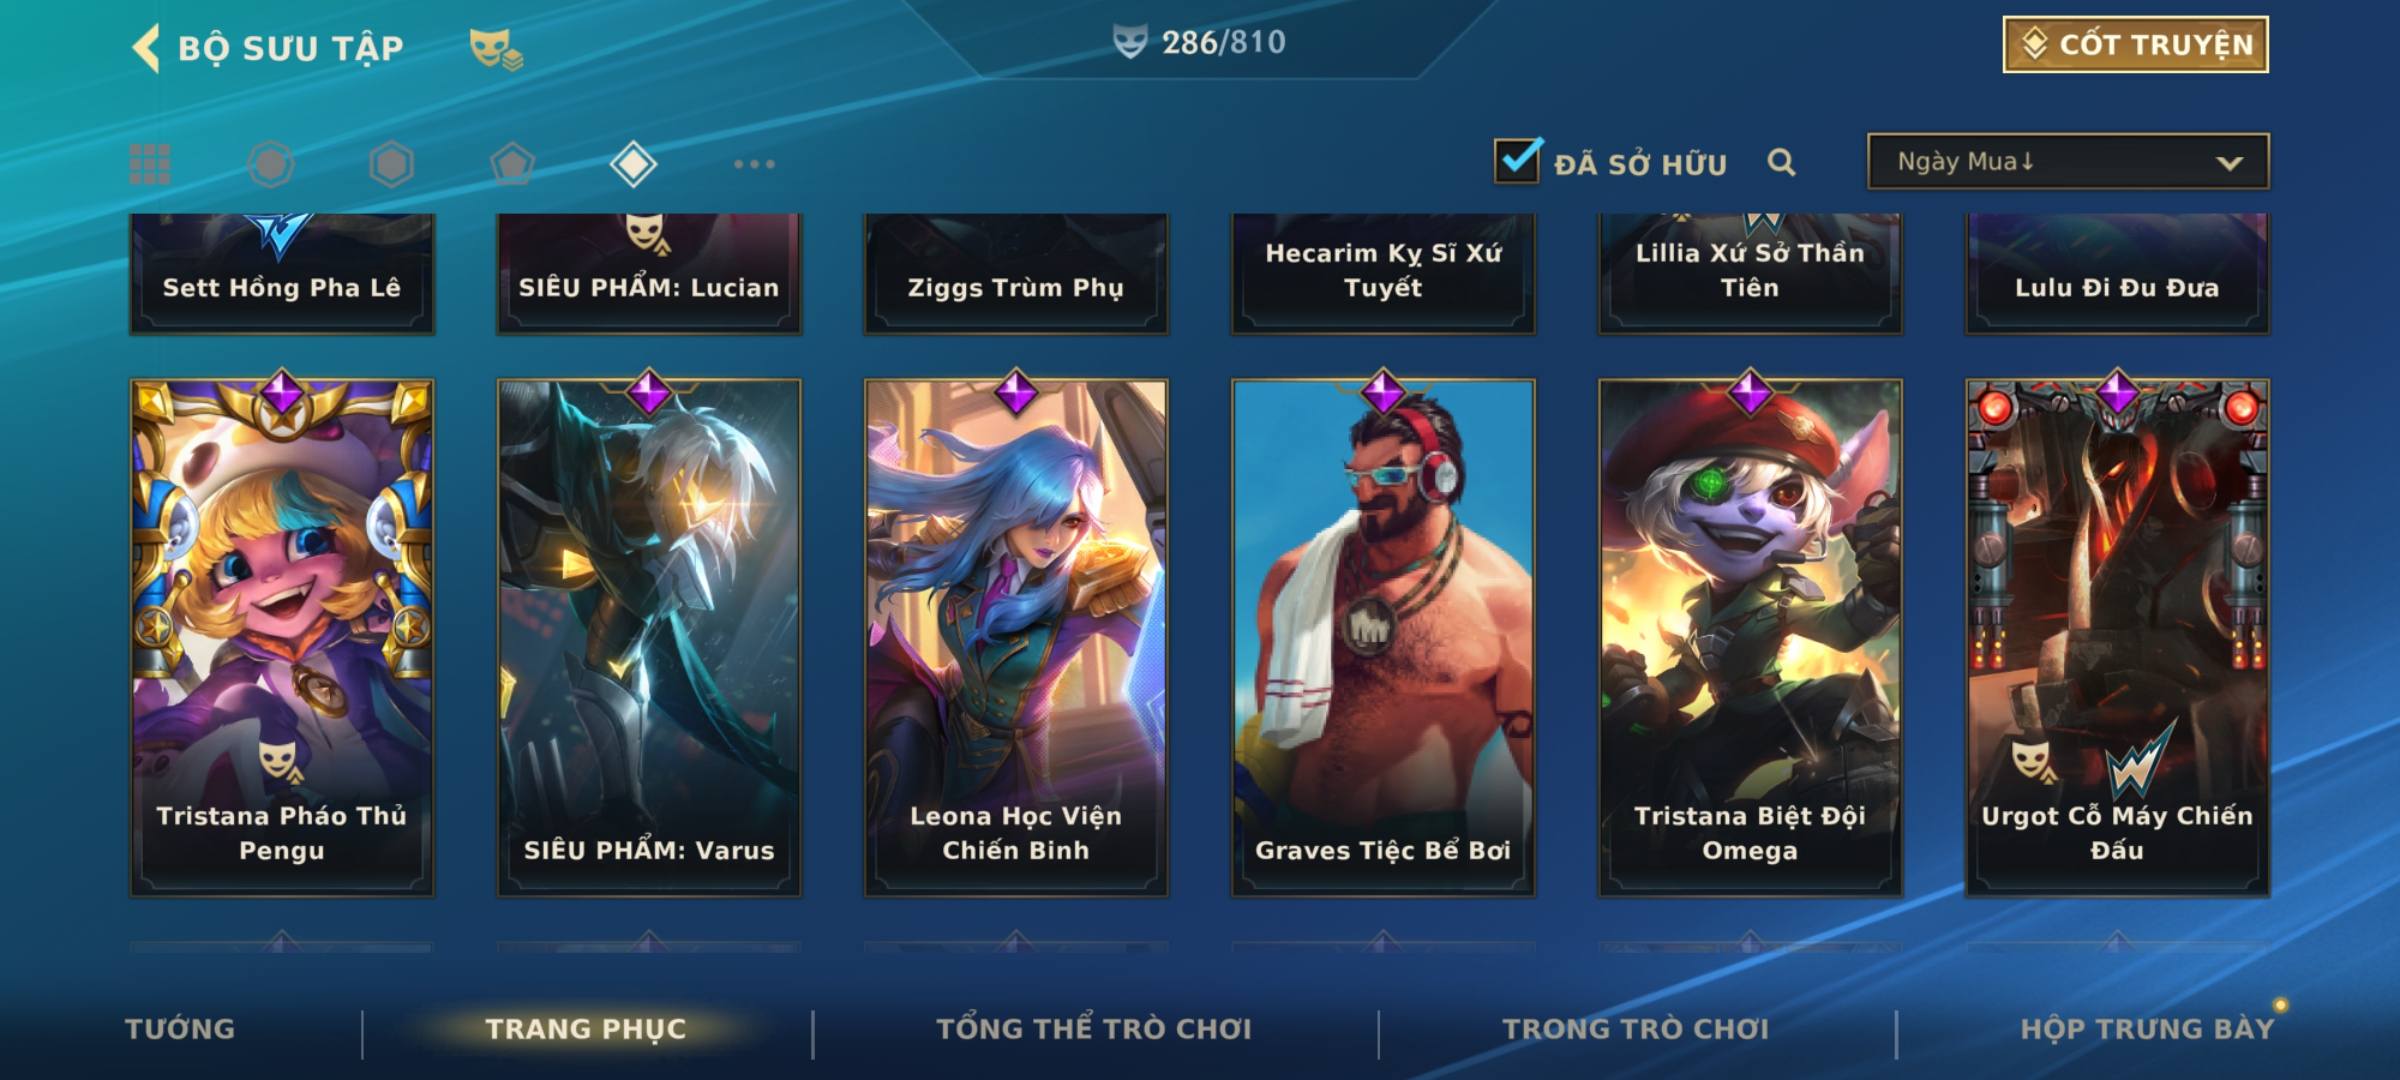Select the grid all-rarities filter icon
This screenshot has height=1080, width=2400.
pos(150,164)
